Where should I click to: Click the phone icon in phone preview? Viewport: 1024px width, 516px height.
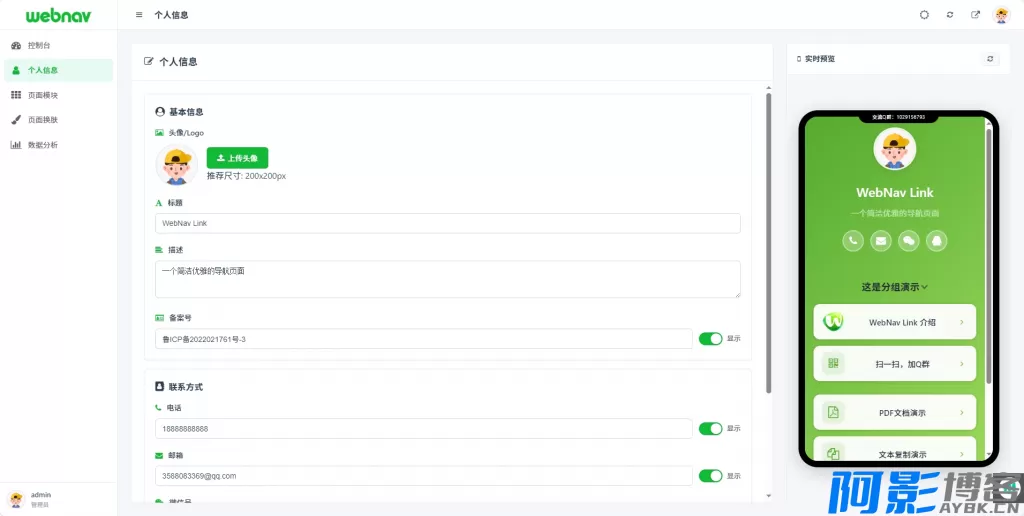tap(853, 240)
